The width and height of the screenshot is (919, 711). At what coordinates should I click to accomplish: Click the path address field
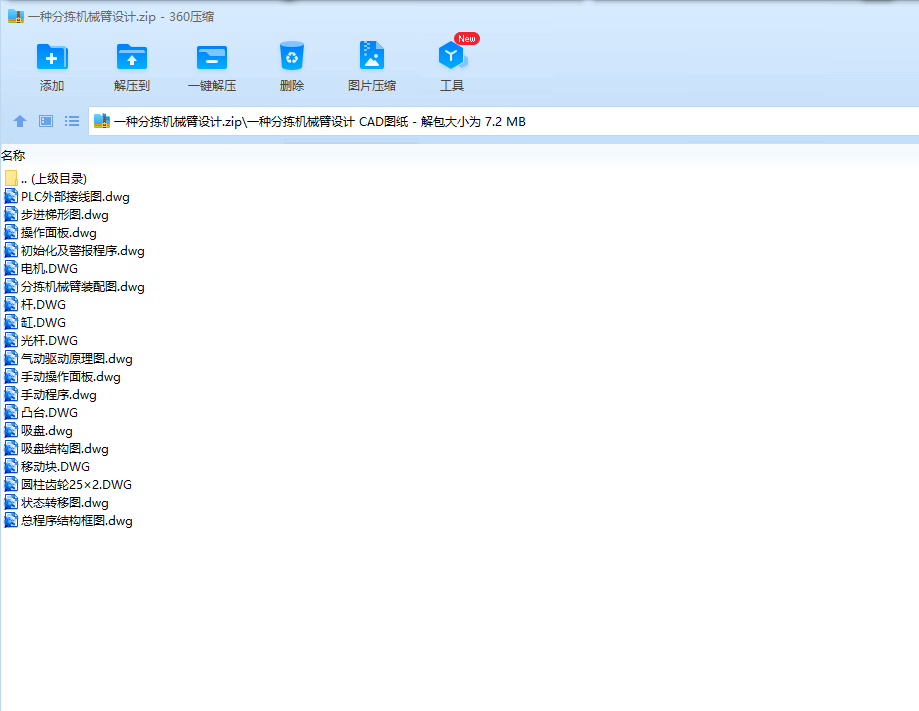point(504,121)
